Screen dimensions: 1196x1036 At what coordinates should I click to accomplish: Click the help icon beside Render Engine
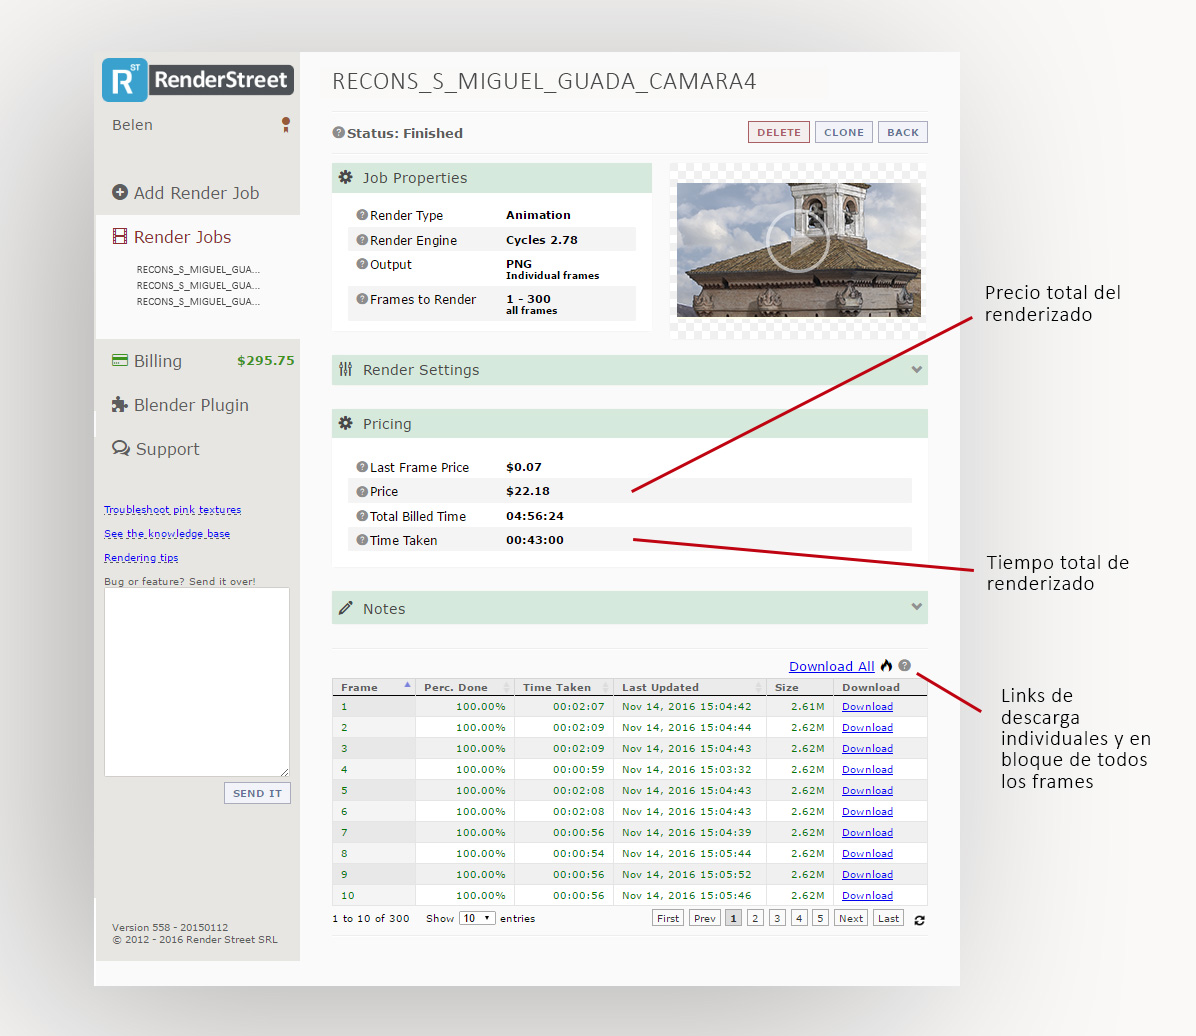362,240
